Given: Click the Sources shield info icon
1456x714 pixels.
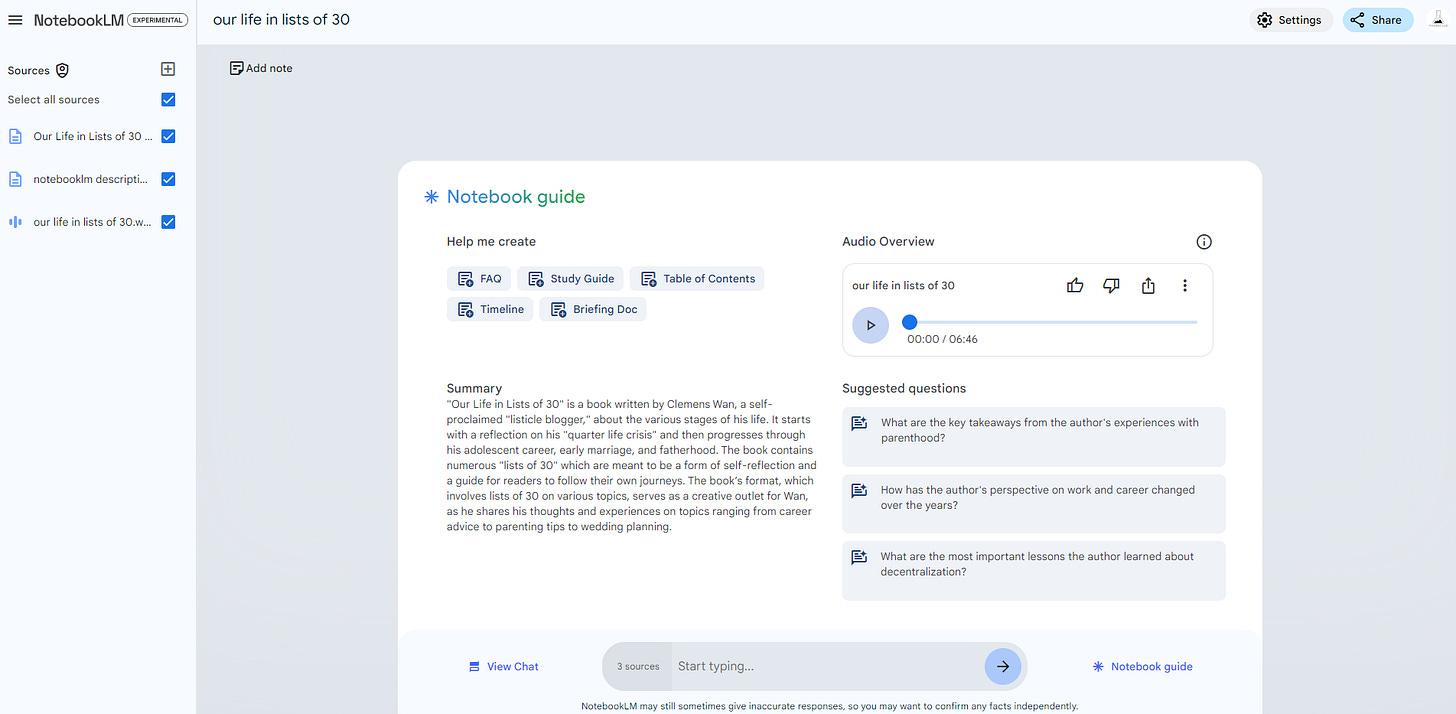Looking at the screenshot, I should point(62,70).
